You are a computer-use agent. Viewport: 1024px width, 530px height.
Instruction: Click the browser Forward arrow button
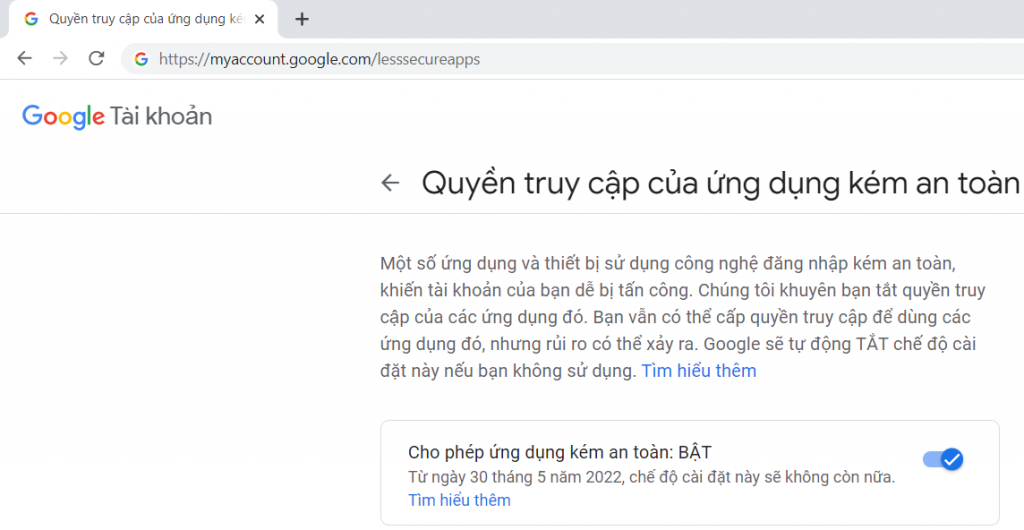pyautogui.click(x=61, y=59)
